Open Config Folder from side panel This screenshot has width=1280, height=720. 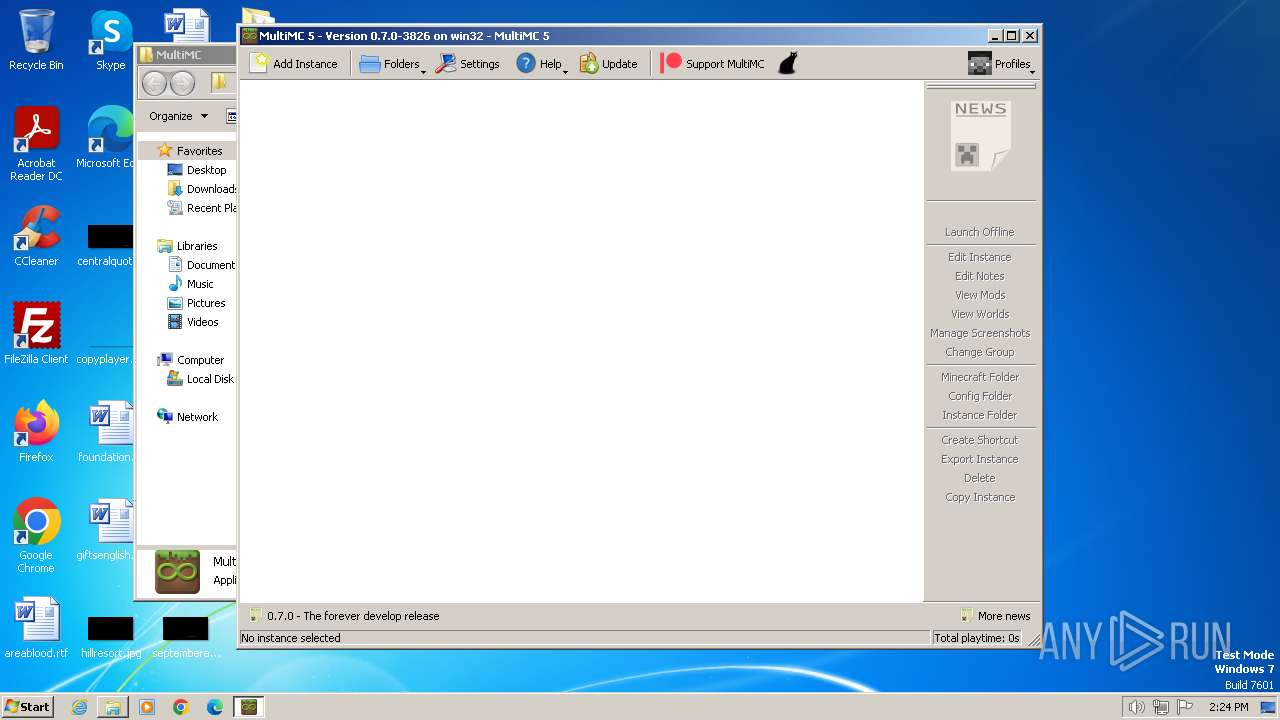pos(980,396)
